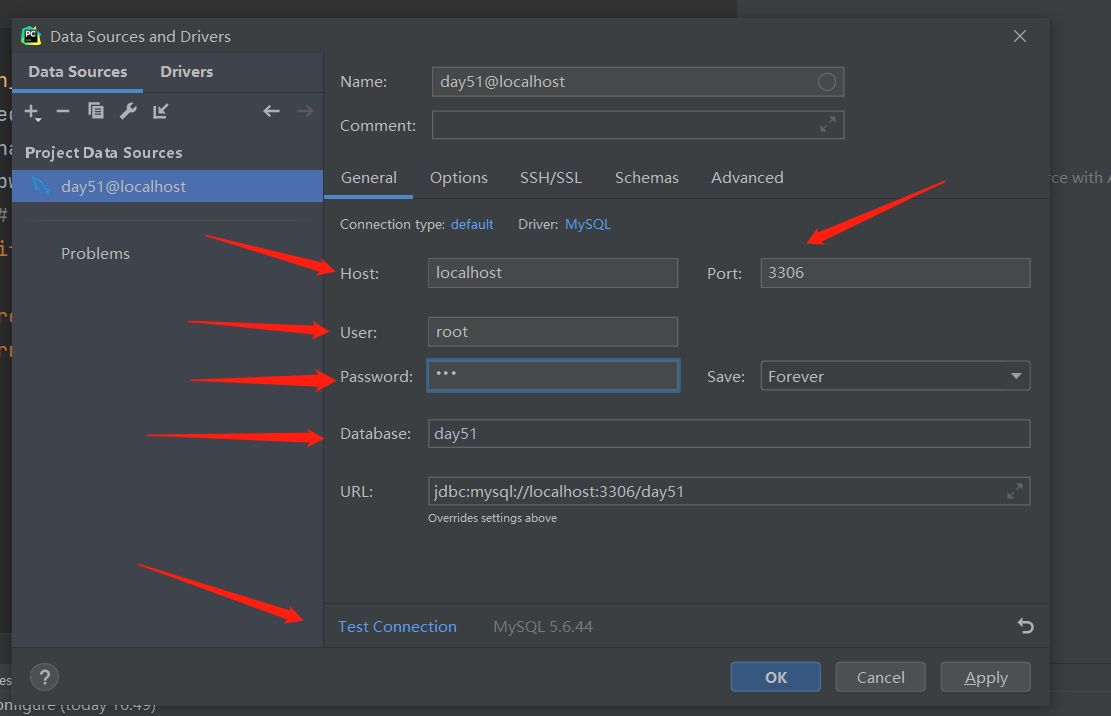Click the make global import icon

coord(161,111)
